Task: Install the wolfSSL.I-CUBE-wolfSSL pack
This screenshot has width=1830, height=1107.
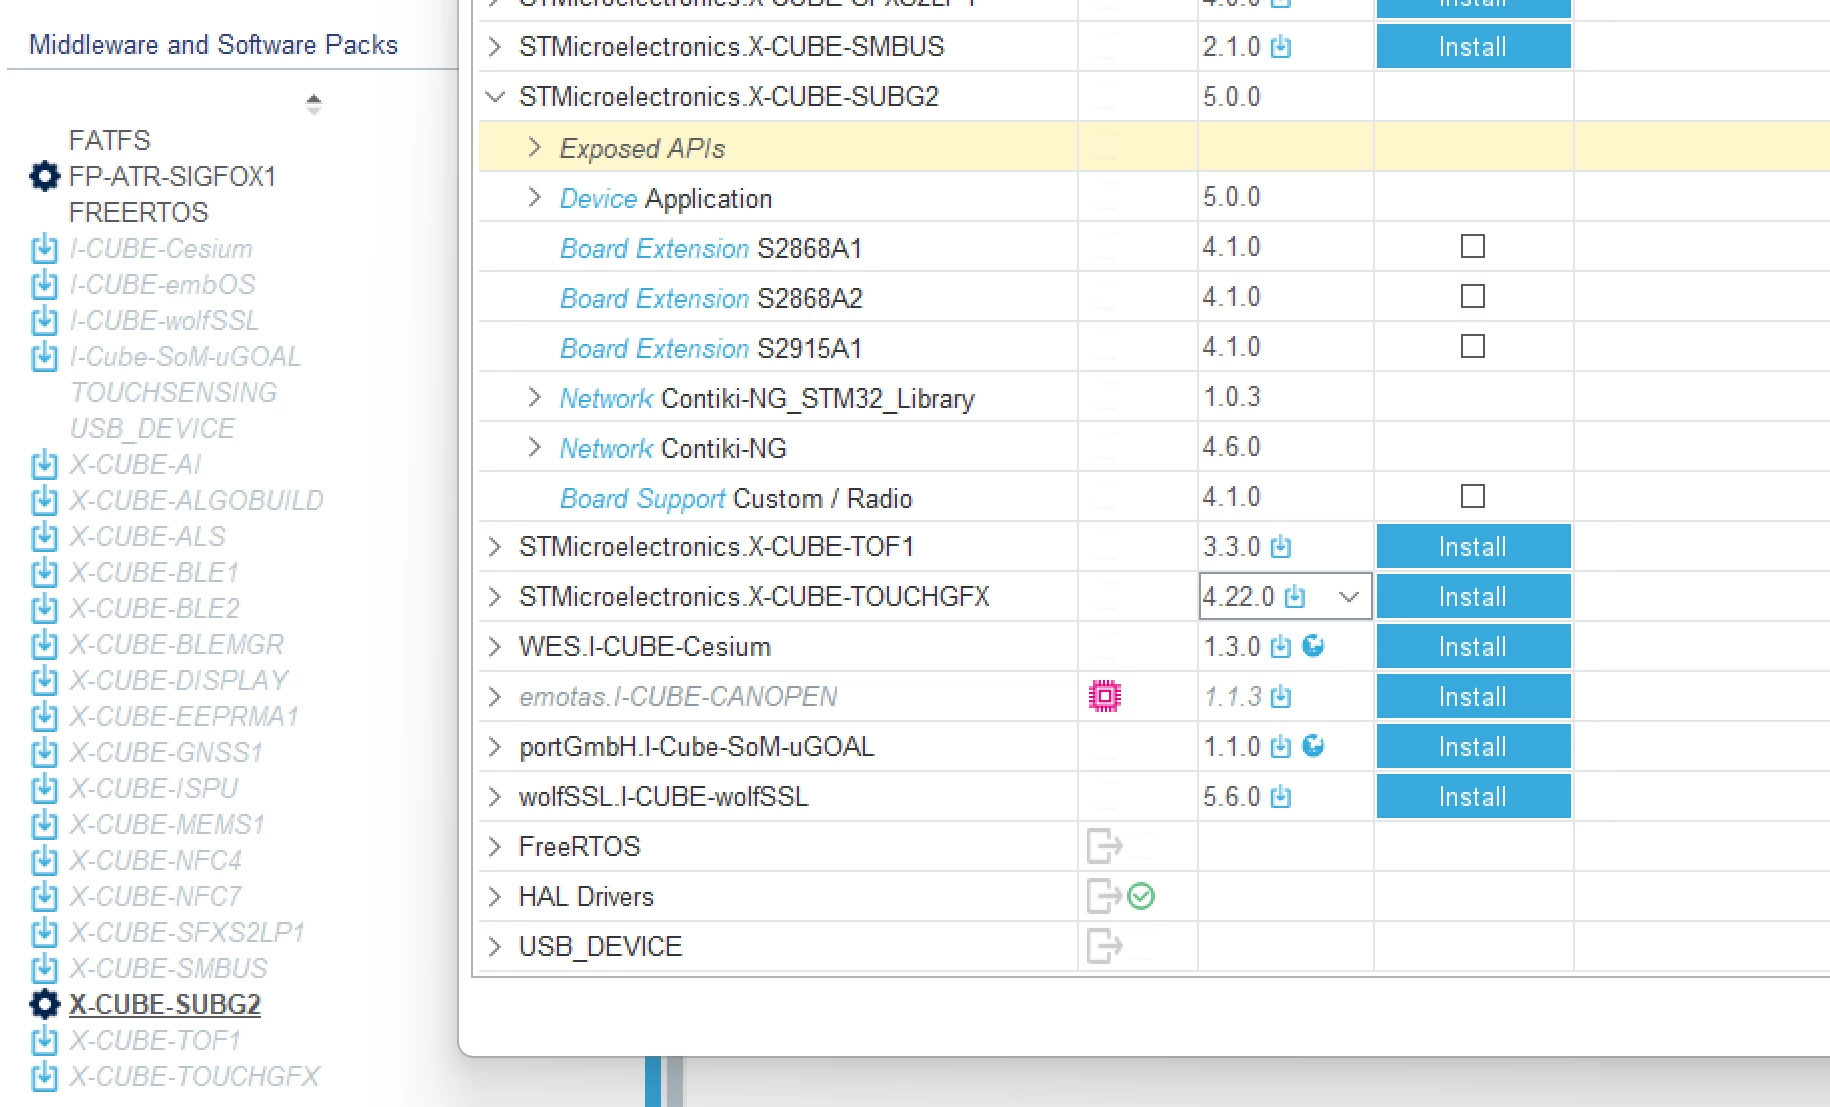Action: click(x=1473, y=797)
